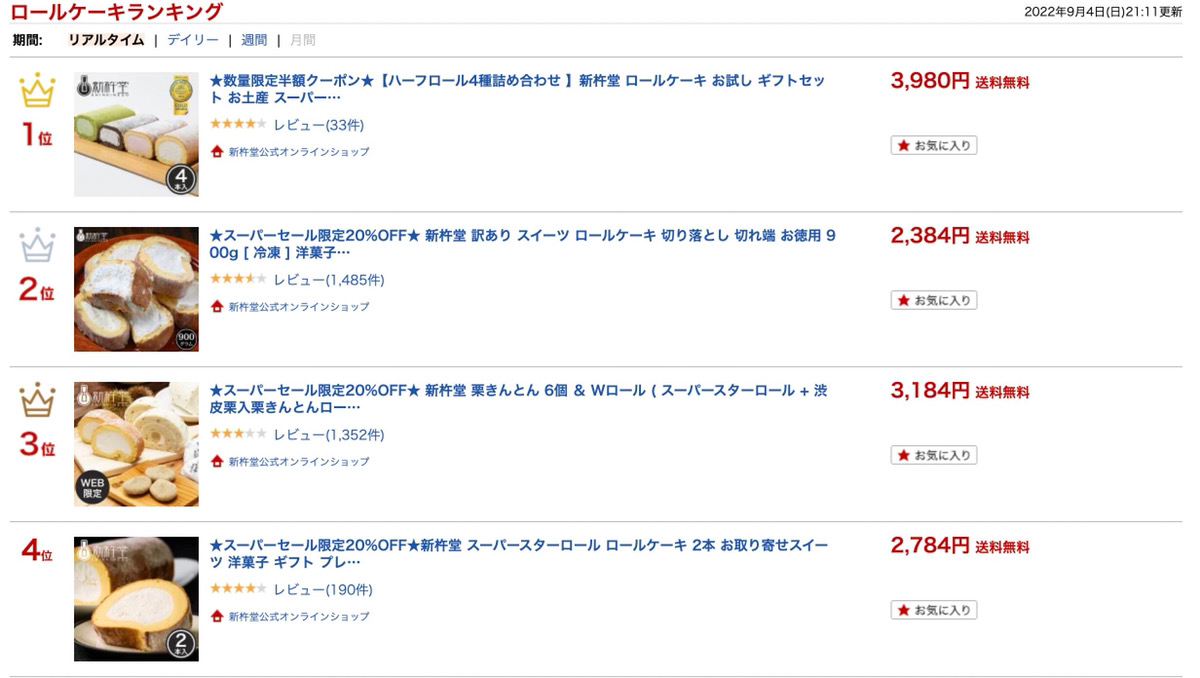Add the rank 1 roll cake to お気に入り
This screenshot has height=678, width=1200.
934,145
